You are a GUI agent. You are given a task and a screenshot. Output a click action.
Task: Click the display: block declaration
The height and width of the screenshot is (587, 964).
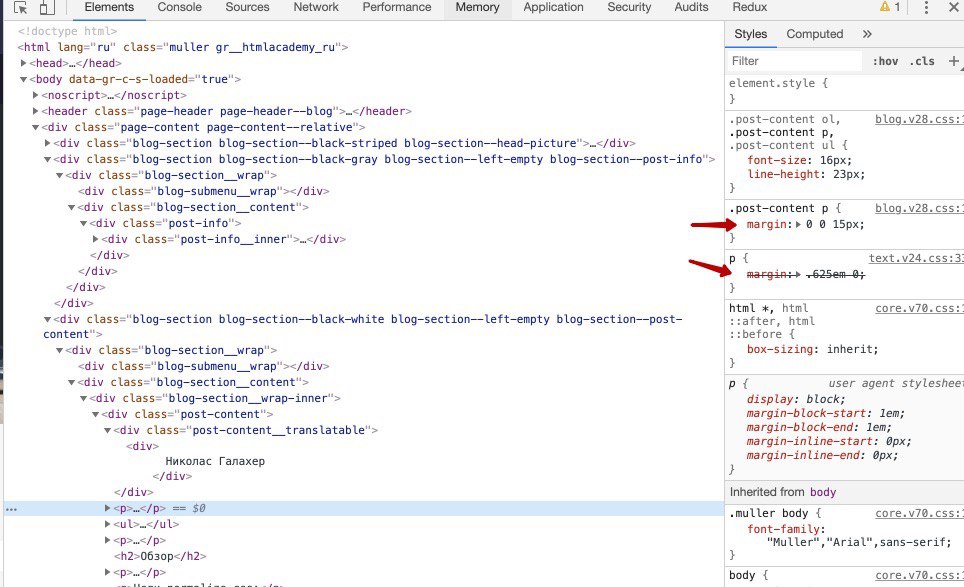tap(796, 400)
